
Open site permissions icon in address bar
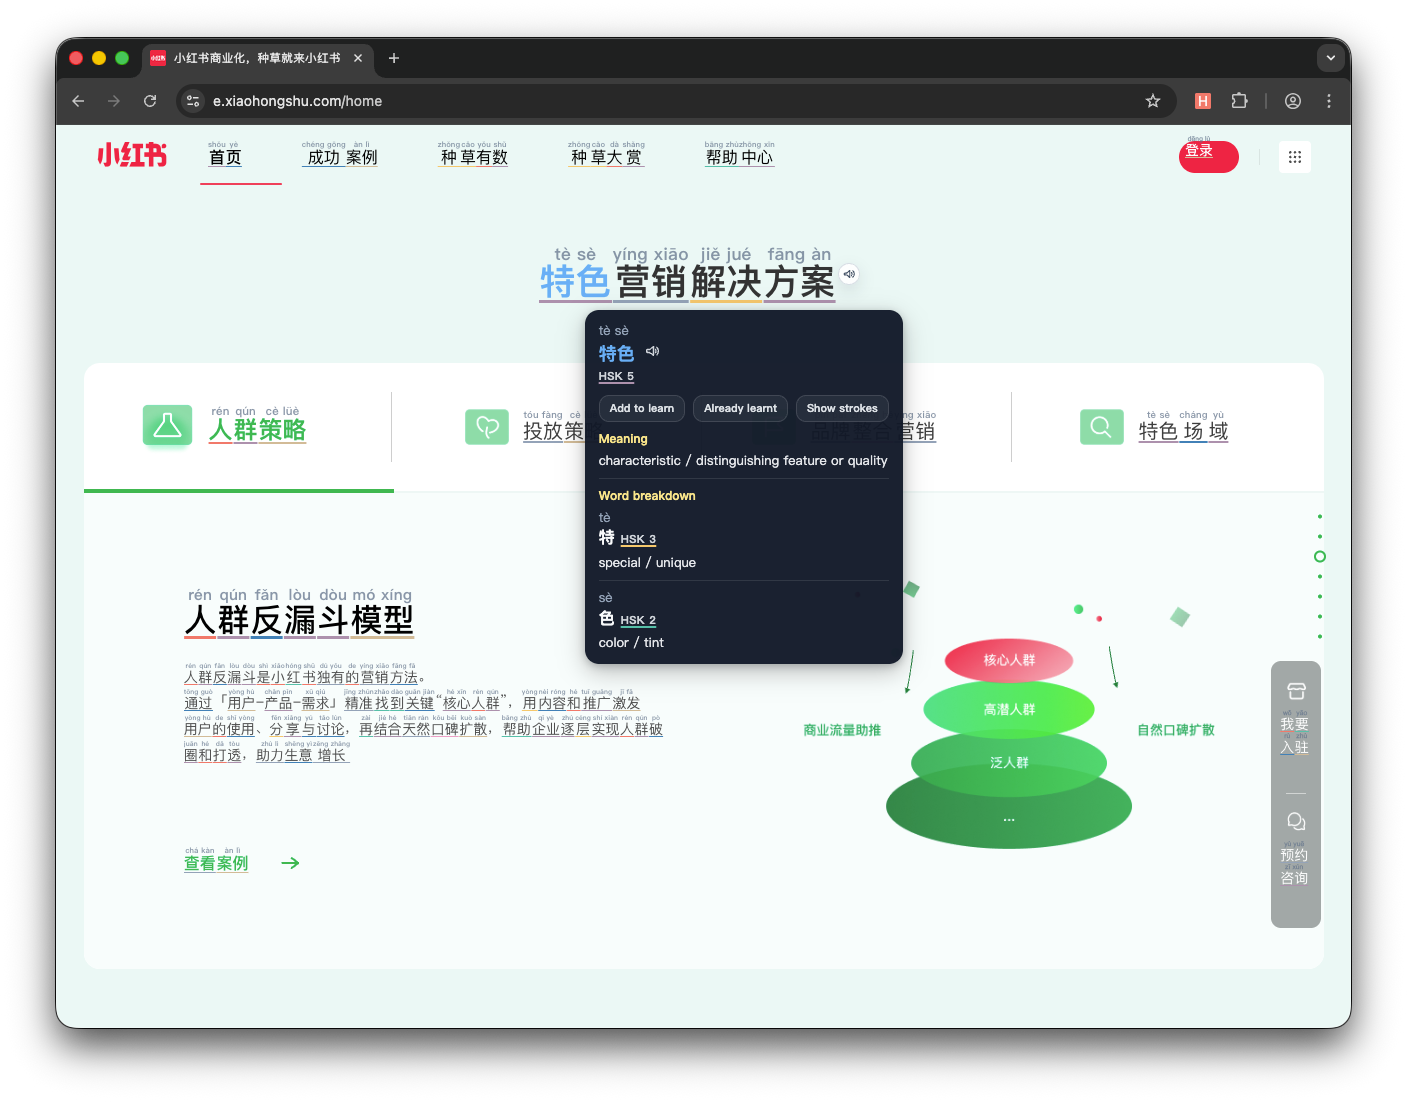coord(192,101)
